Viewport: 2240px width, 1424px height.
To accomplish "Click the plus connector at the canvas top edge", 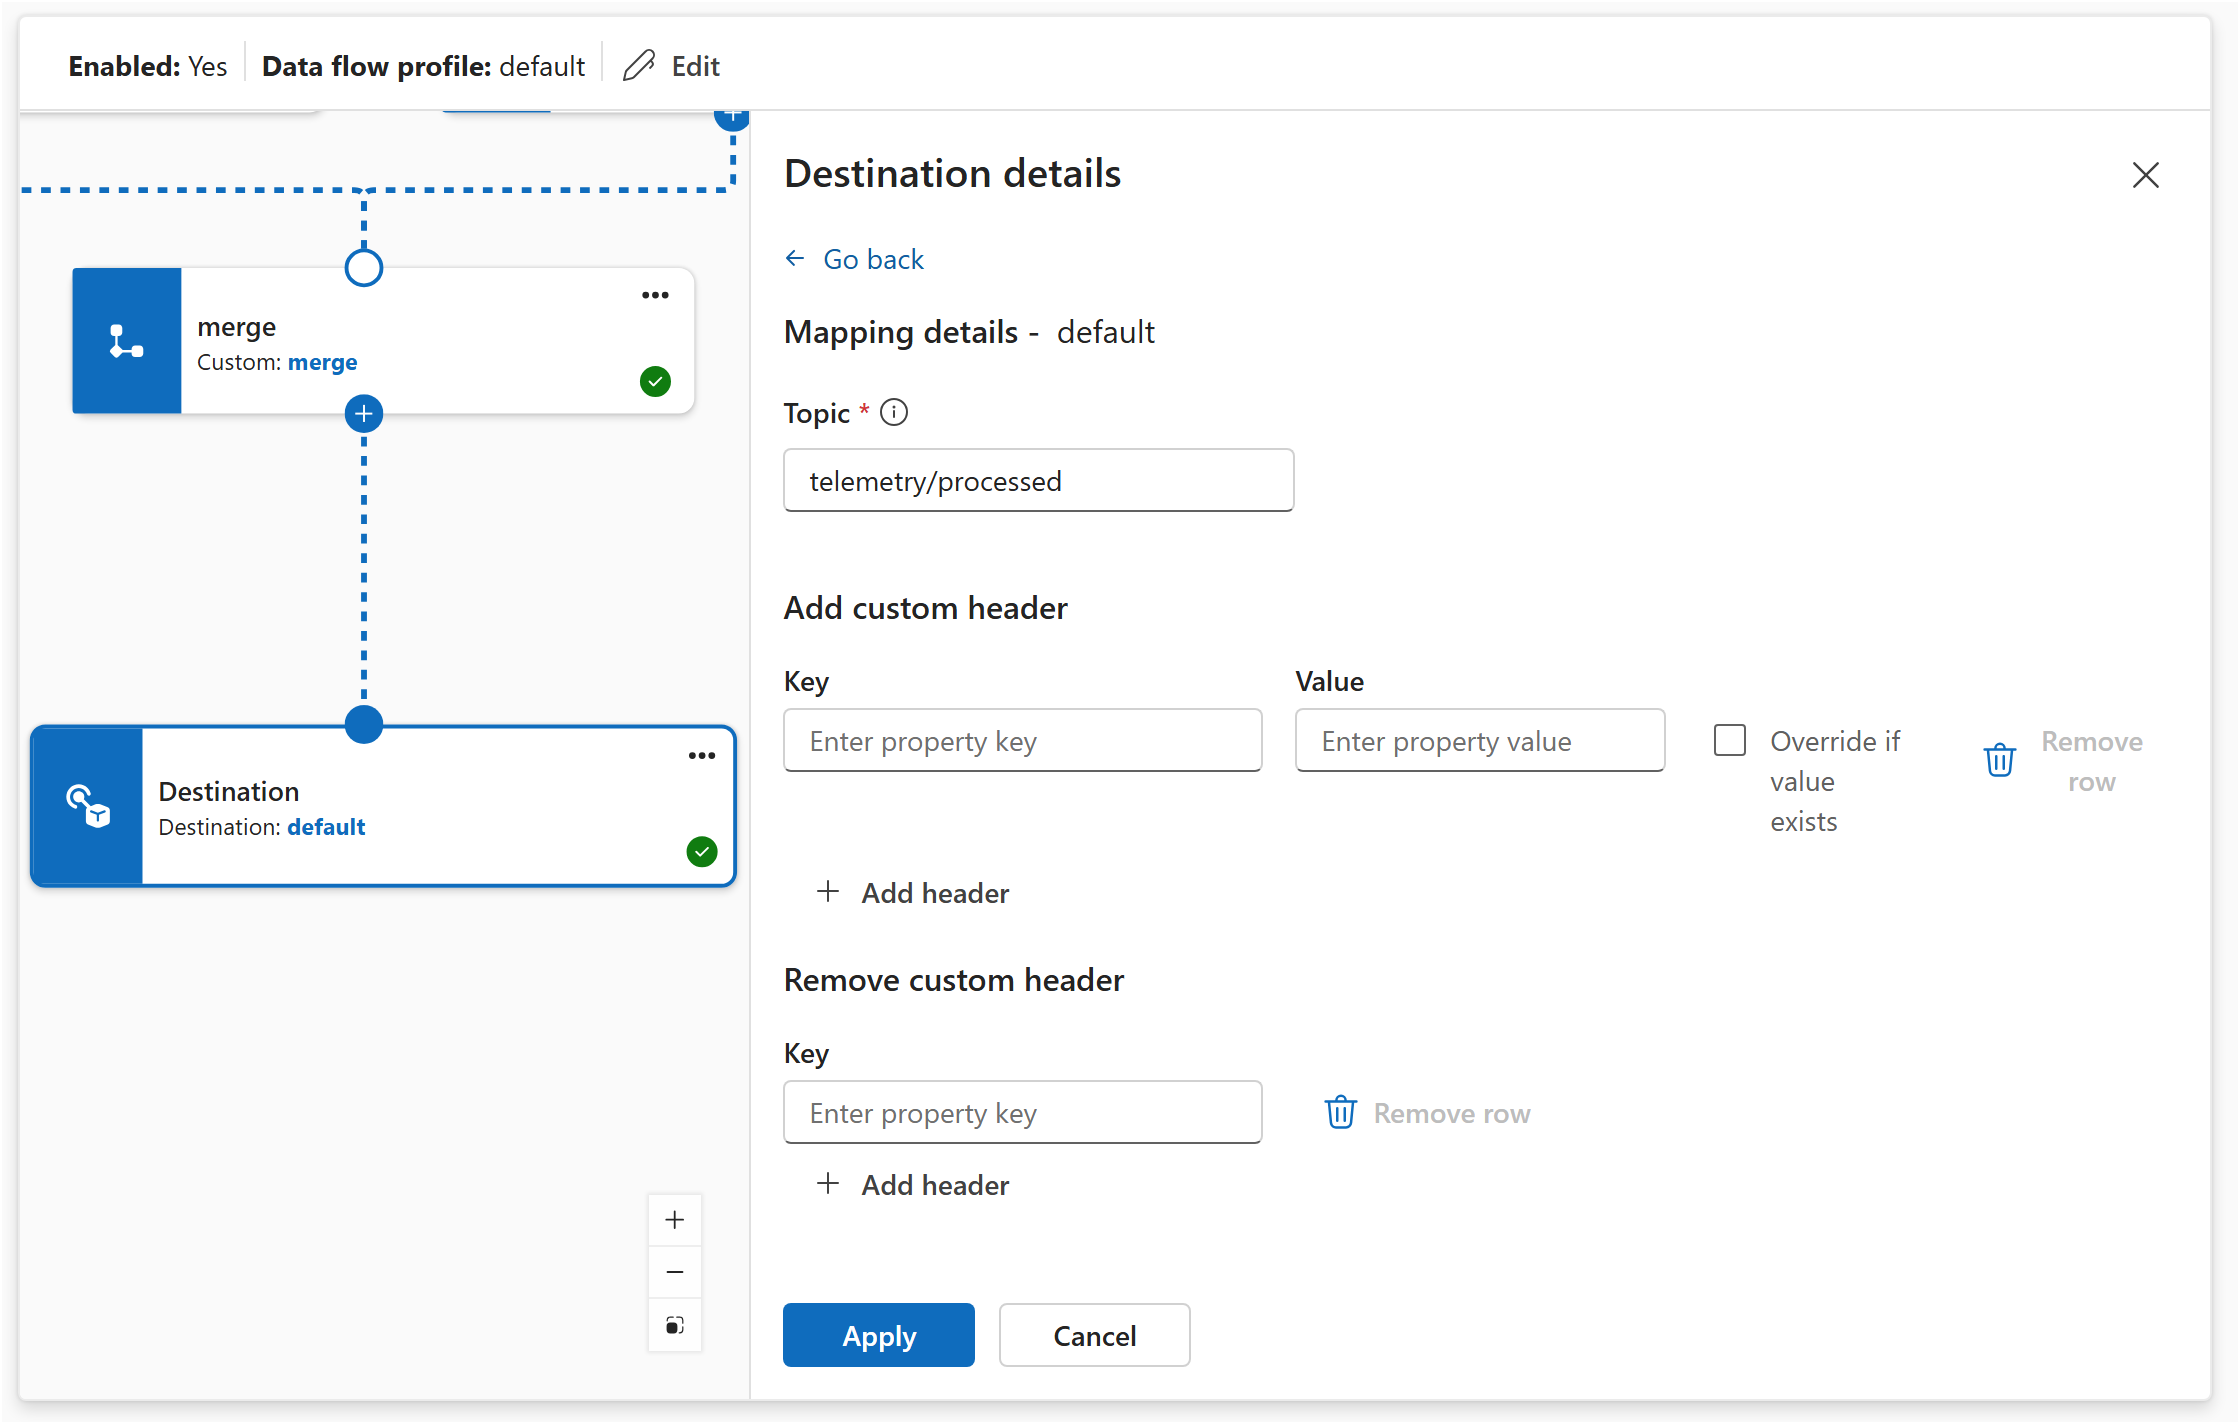I will point(732,117).
